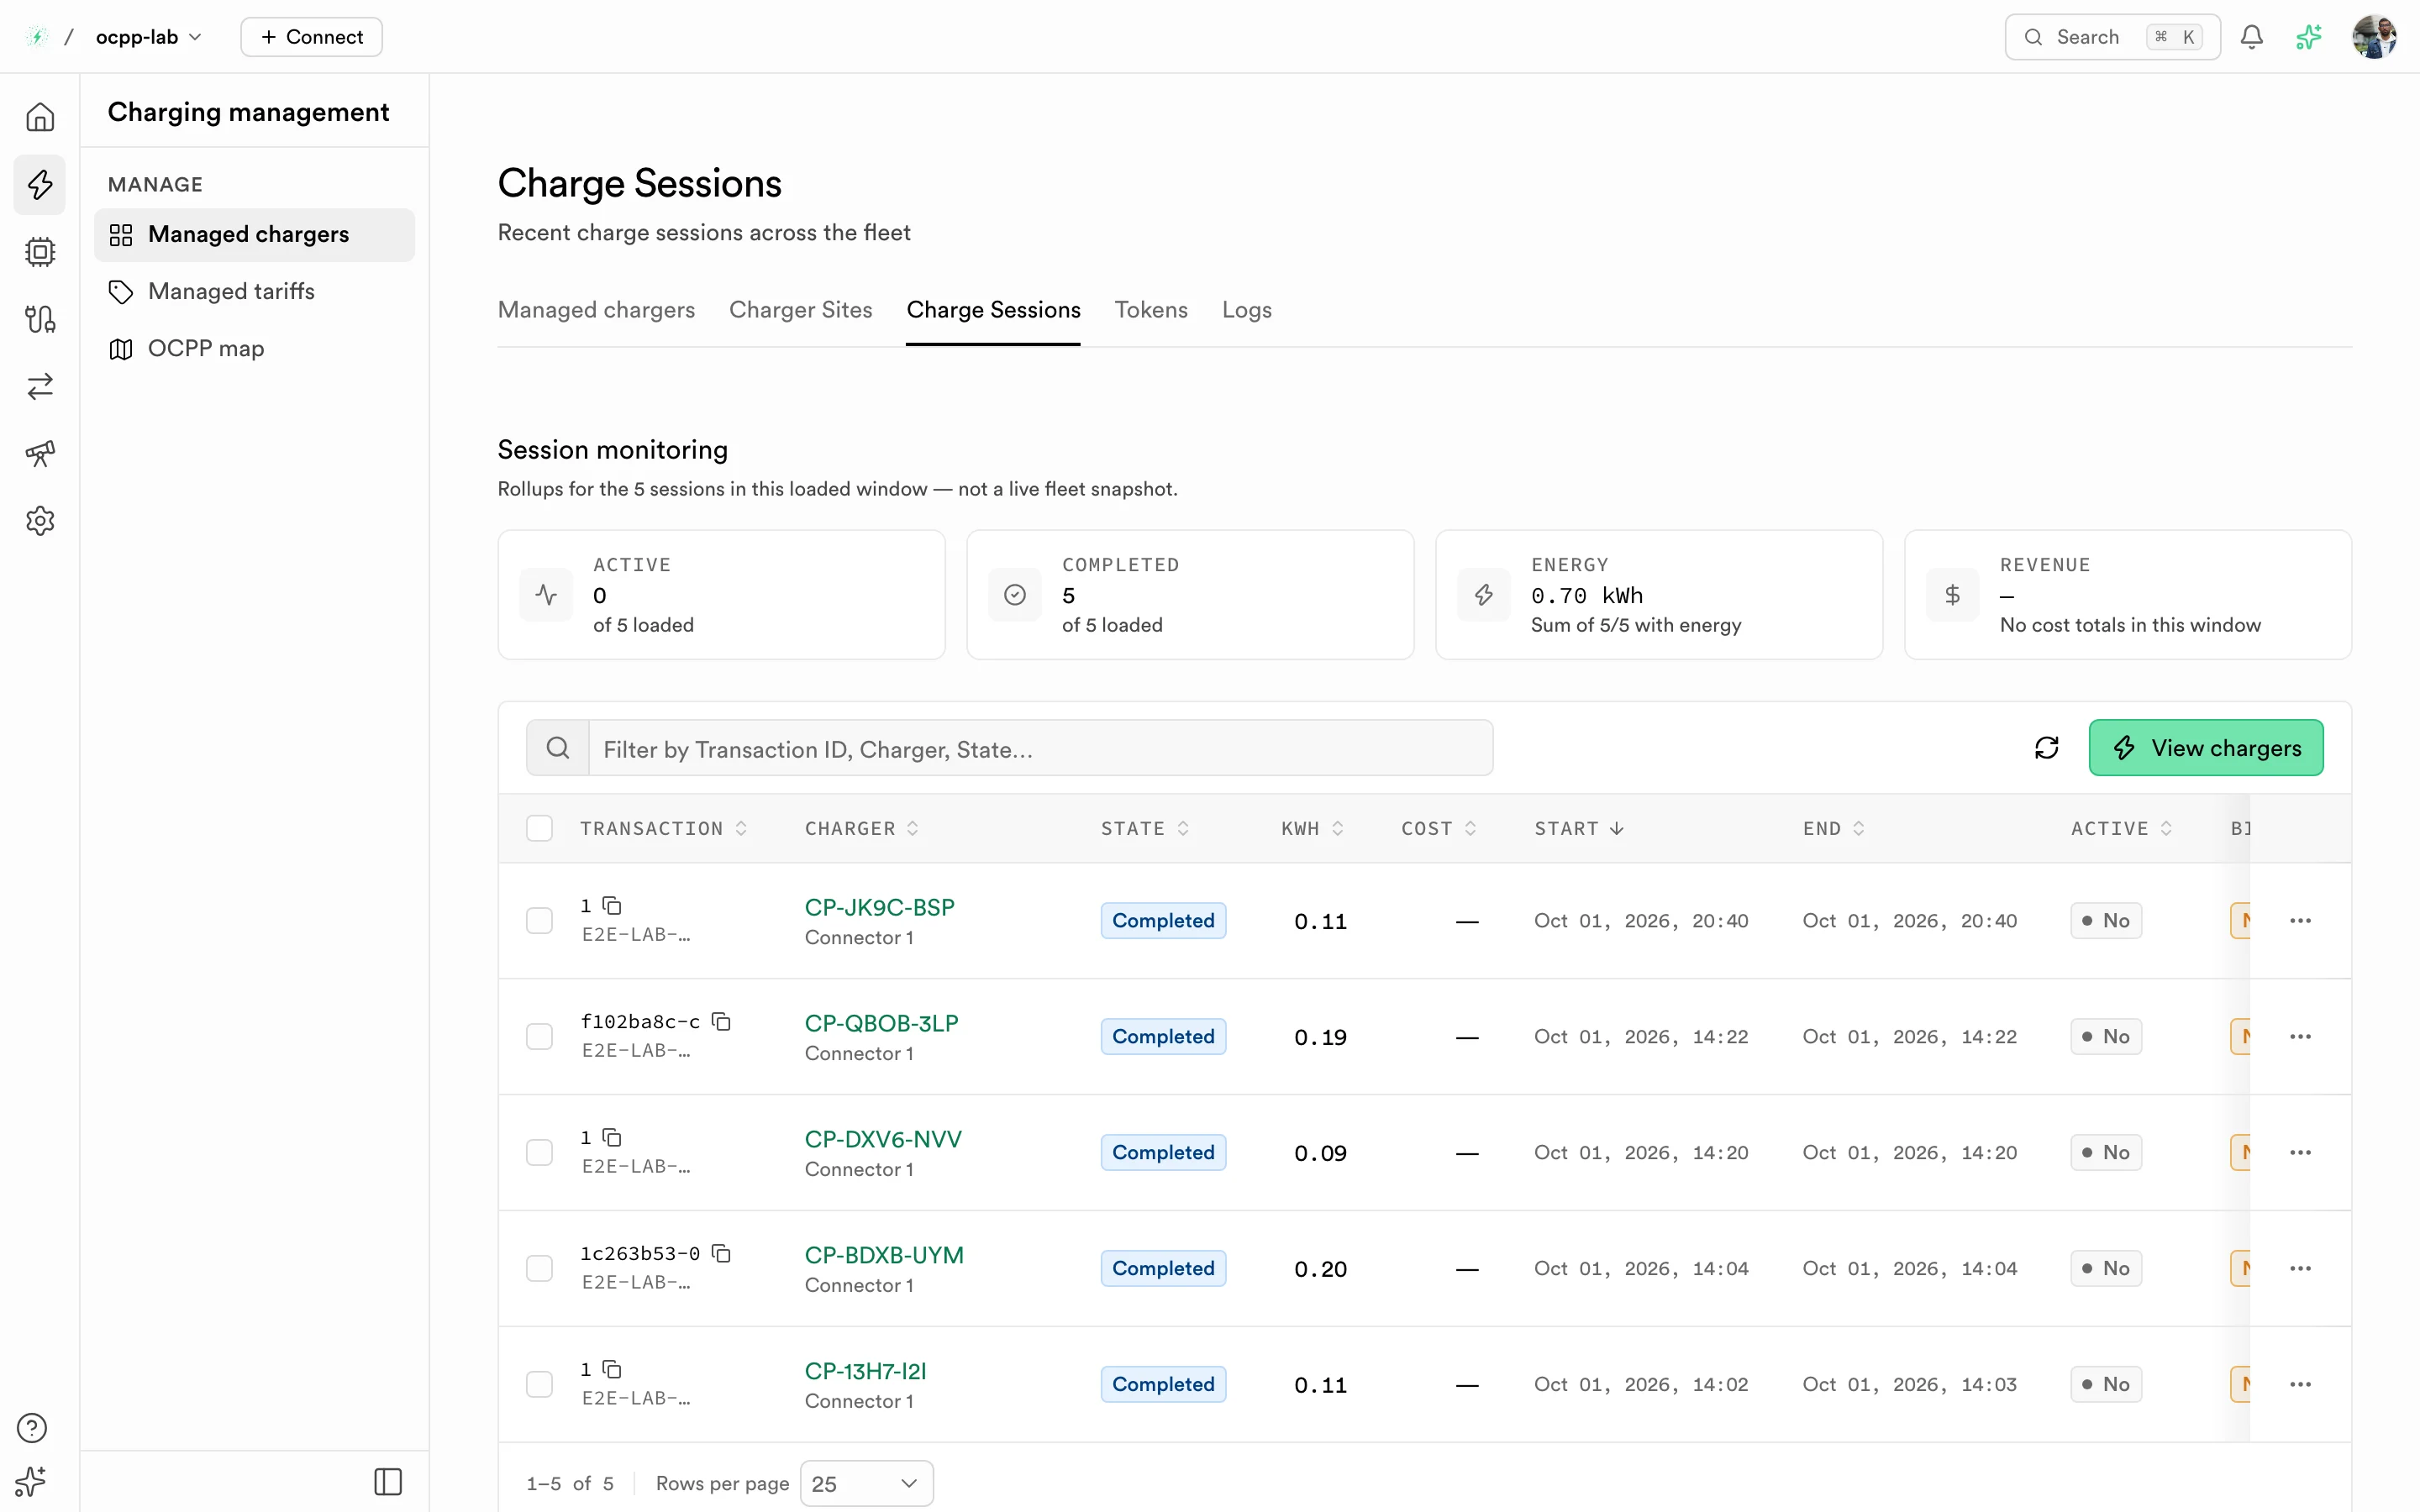Open the rows per page dropdown
The width and height of the screenshot is (2420, 1512).
[866, 1483]
